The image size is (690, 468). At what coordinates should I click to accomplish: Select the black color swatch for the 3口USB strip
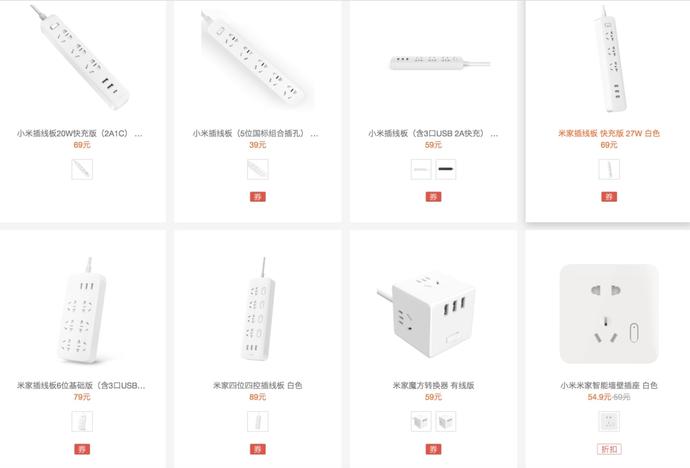pyautogui.click(x=445, y=169)
